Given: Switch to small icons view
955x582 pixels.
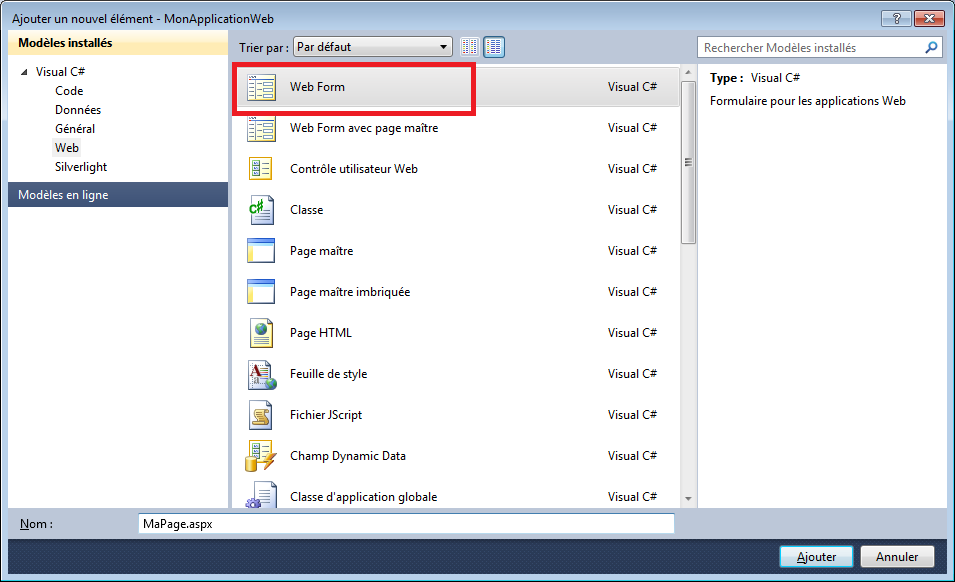Looking at the screenshot, I should [470, 47].
